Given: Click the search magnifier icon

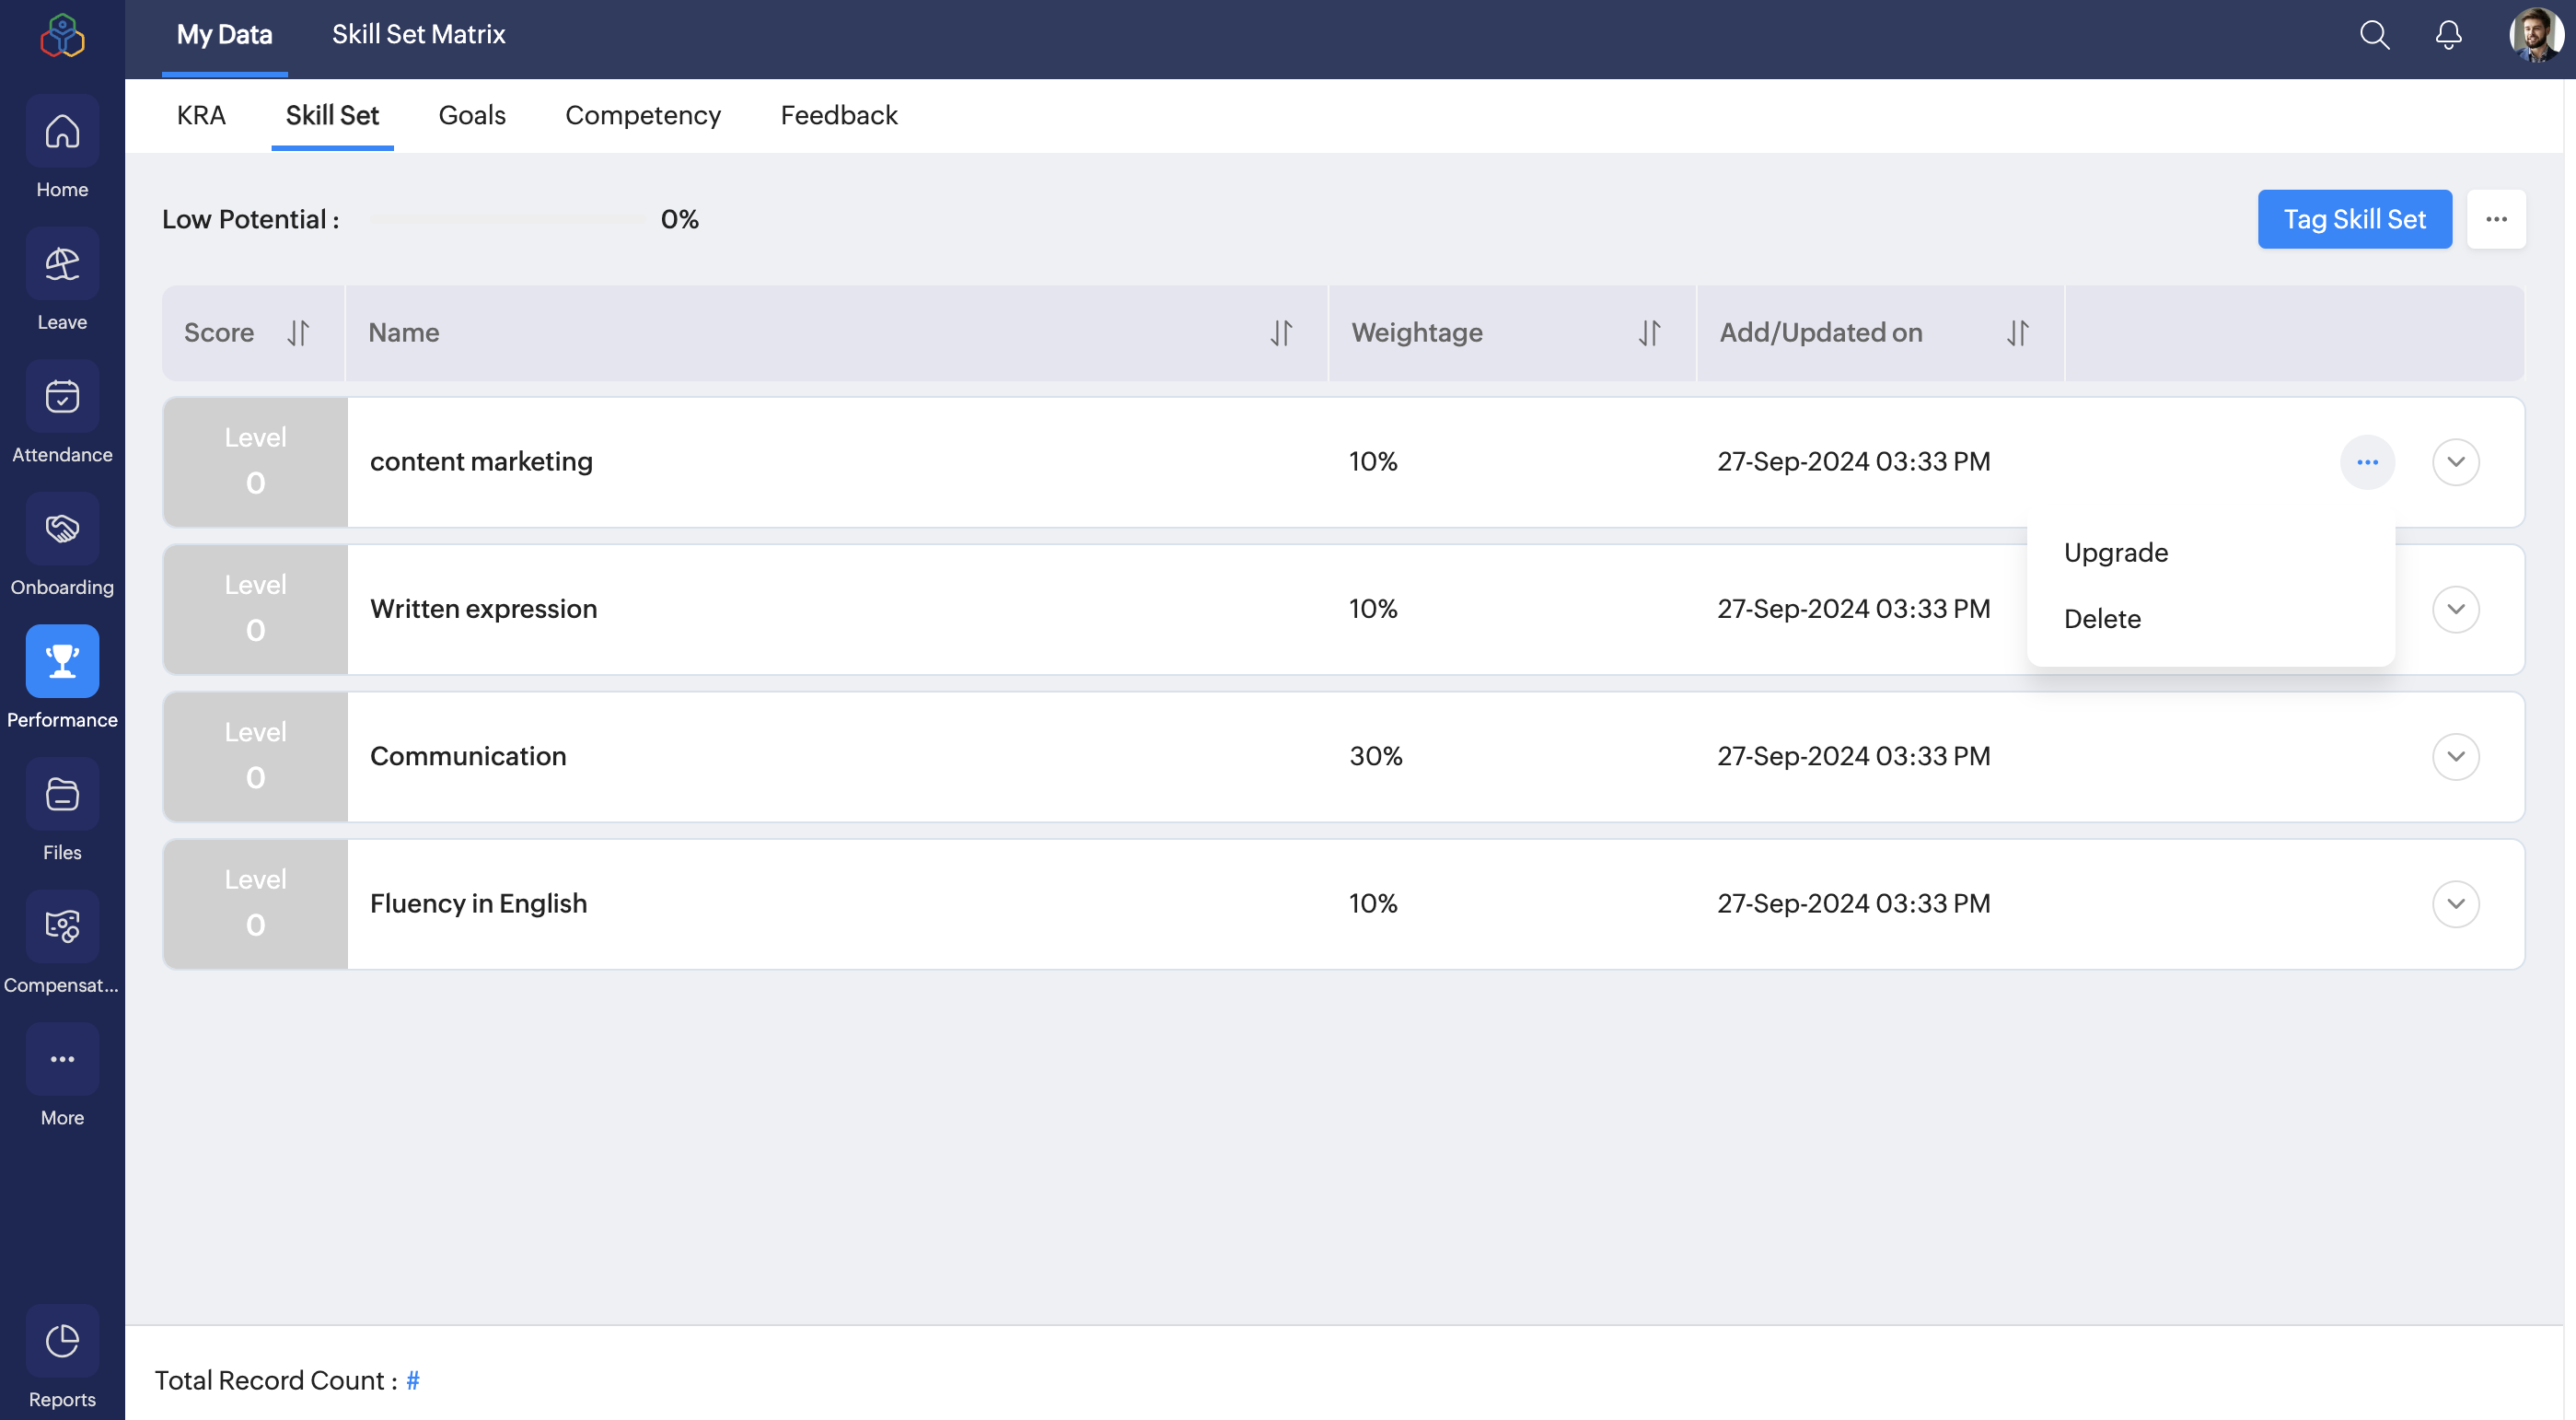Looking at the screenshot, I should (x=2374, y=36).
